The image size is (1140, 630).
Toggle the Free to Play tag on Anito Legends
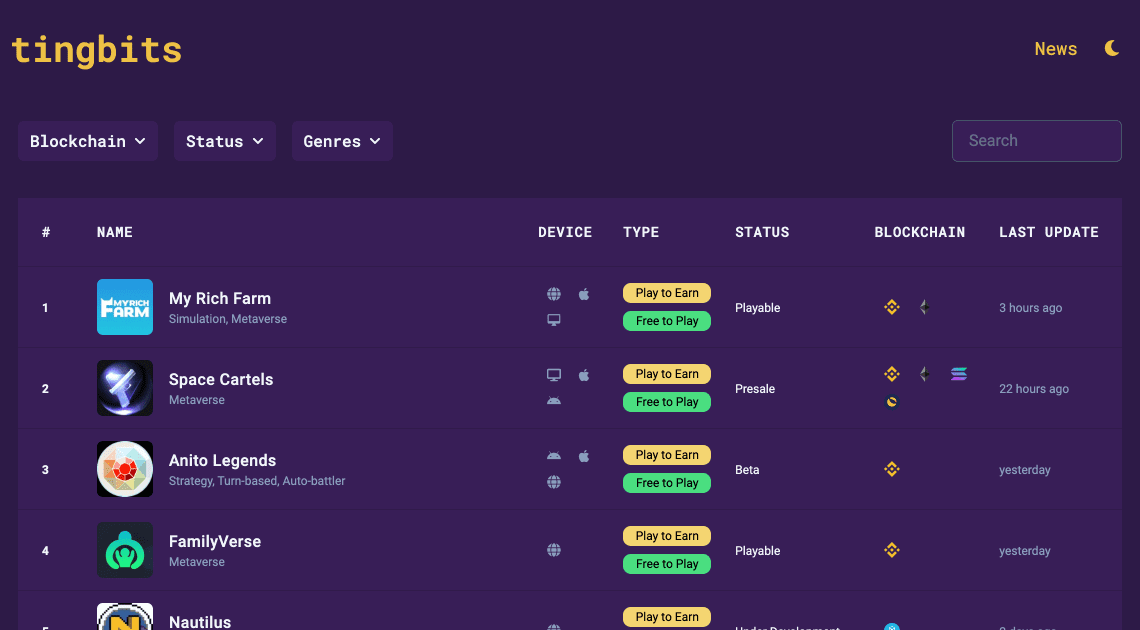click(x=667, y=482)
